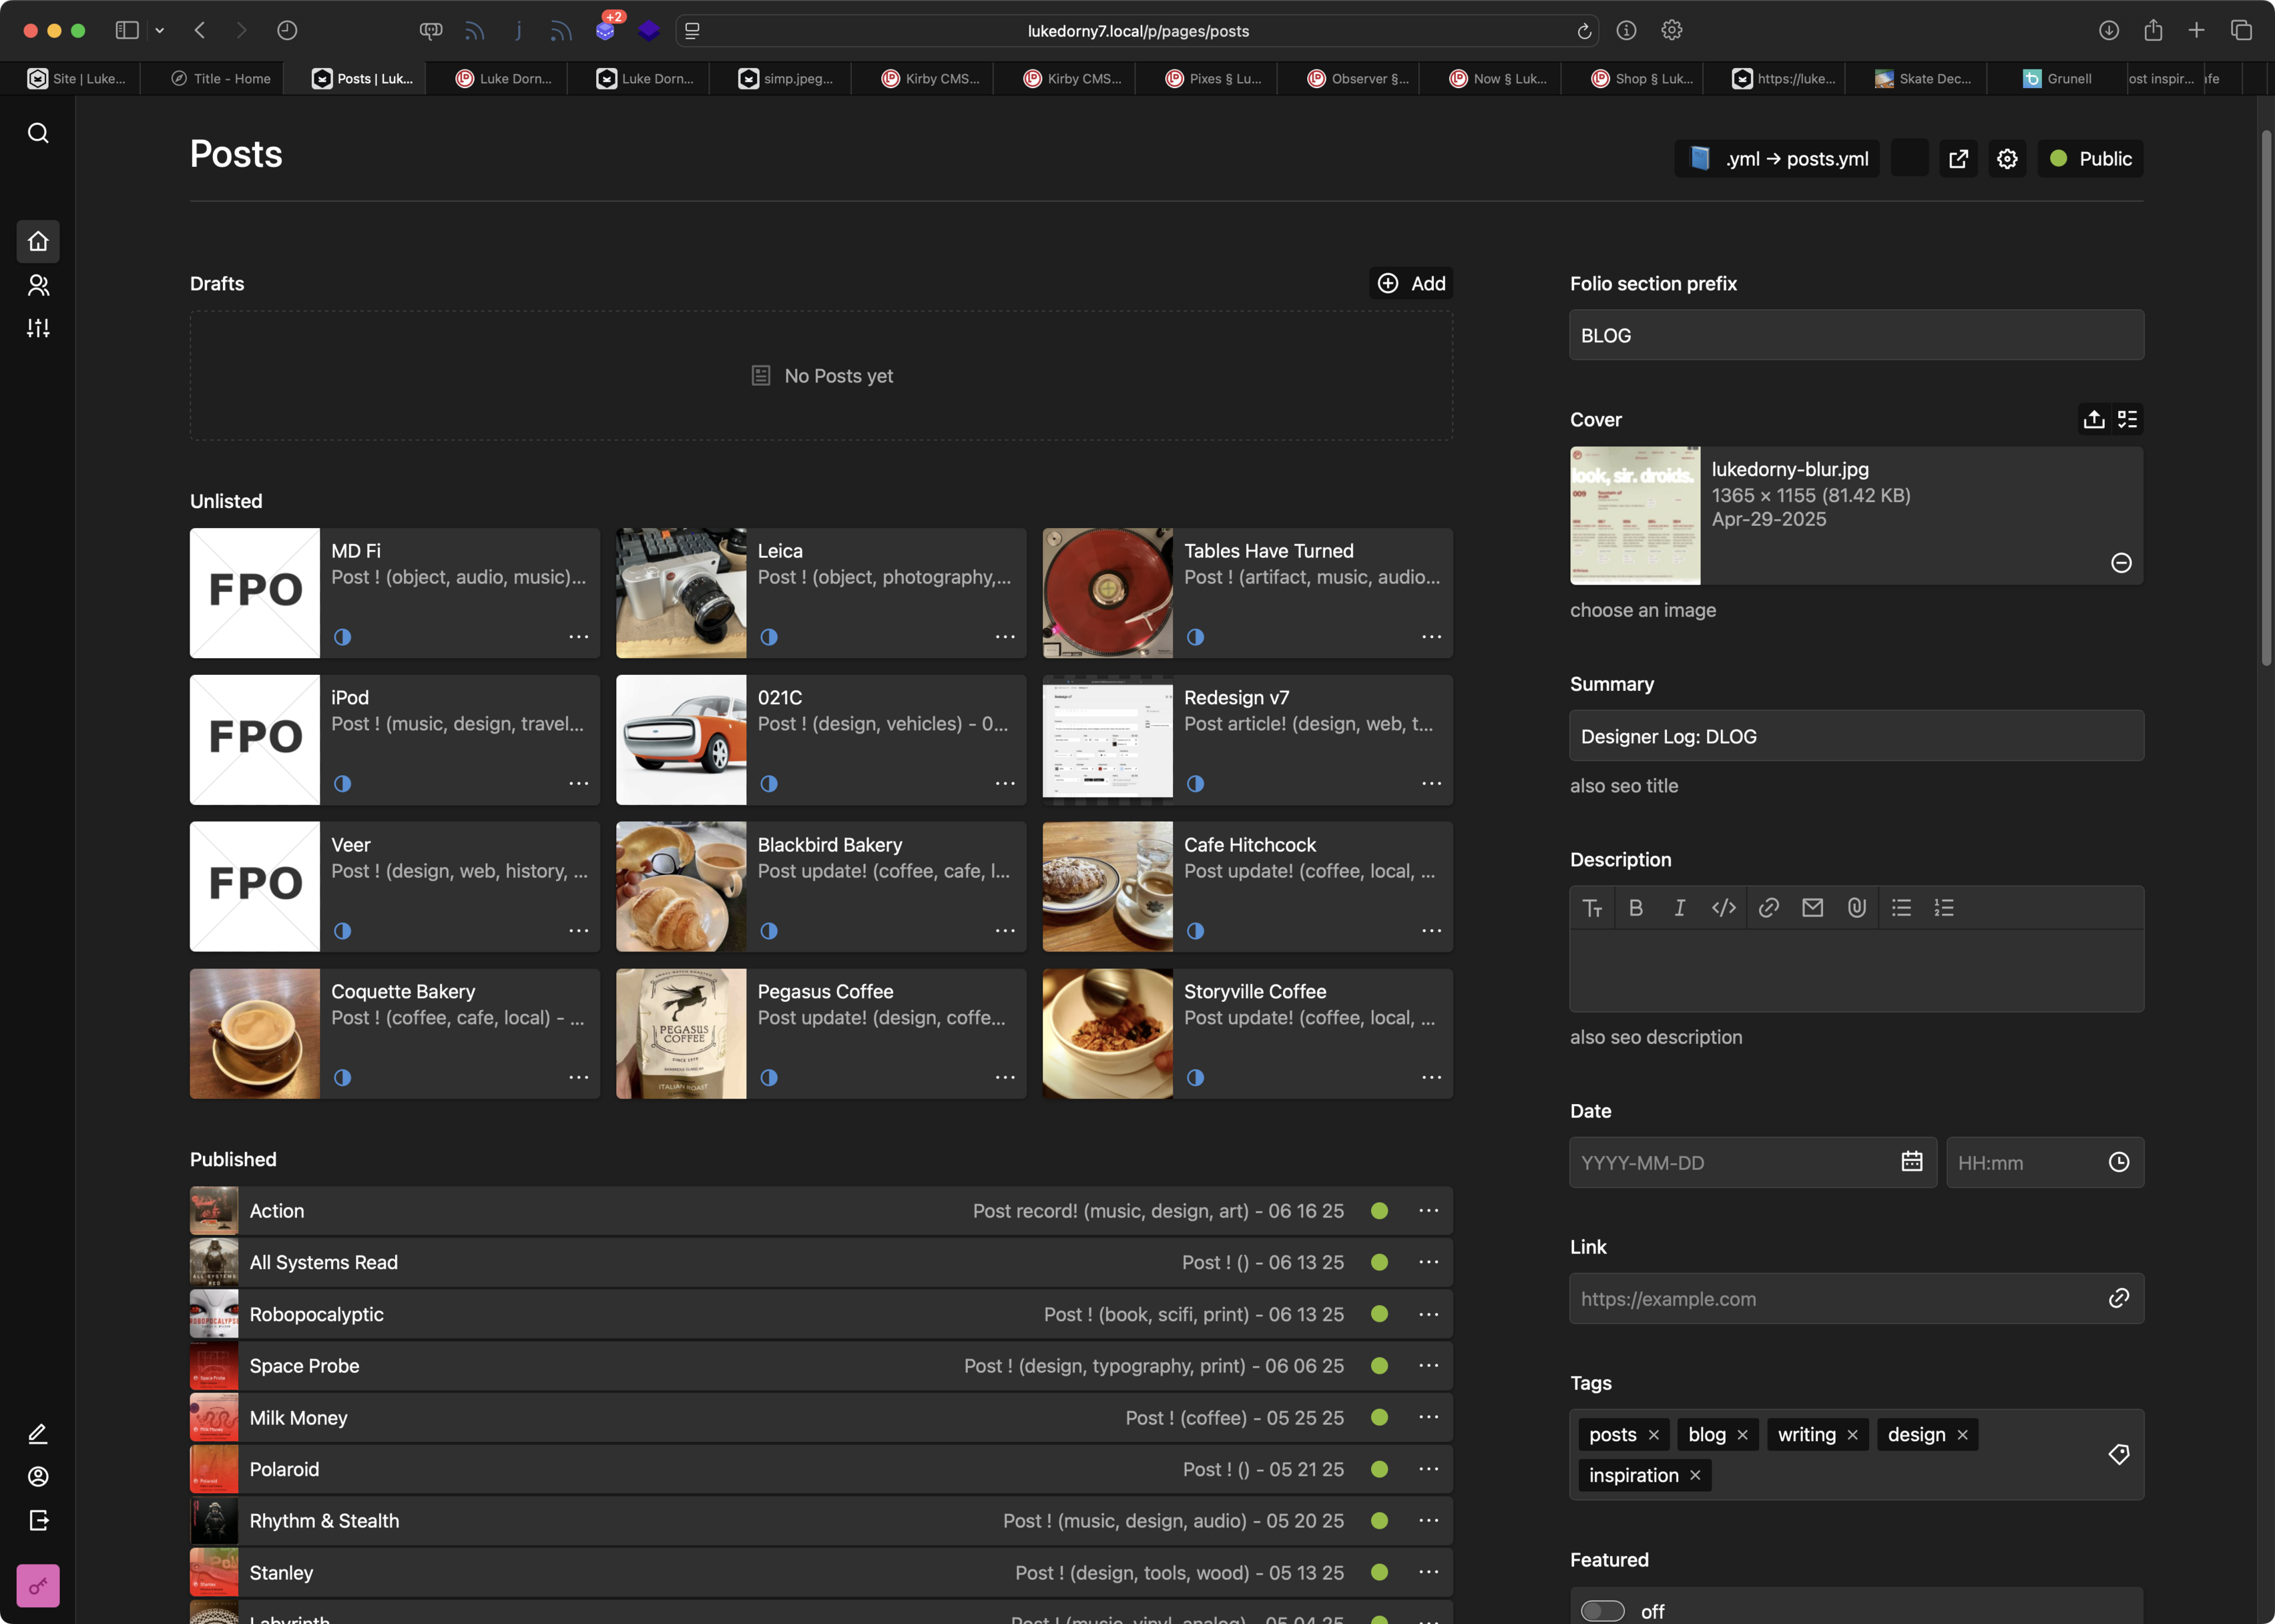Change status of iPod post

click(343, 784)
